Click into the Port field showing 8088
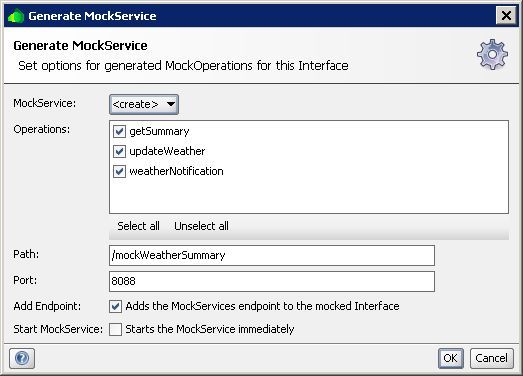The height and width of the screenshot is (376, 523). tap(272, 281)
